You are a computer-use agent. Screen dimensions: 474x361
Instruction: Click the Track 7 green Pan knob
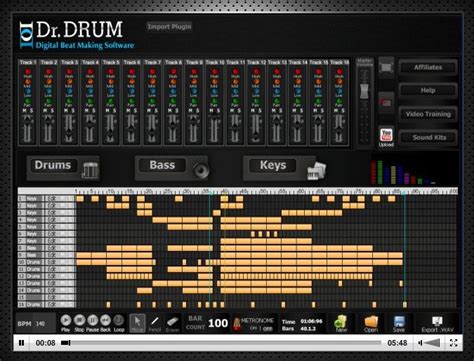[x=152, y=101]
